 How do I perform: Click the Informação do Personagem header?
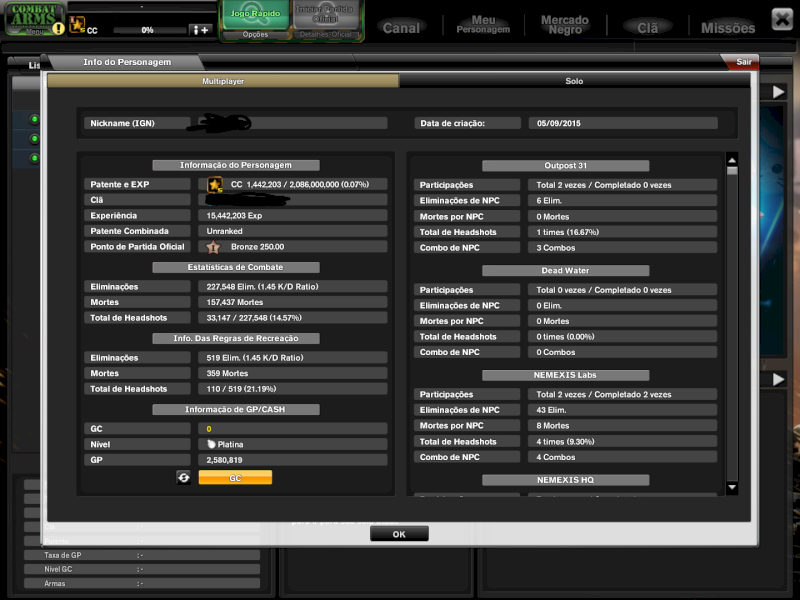coord(236,165)
